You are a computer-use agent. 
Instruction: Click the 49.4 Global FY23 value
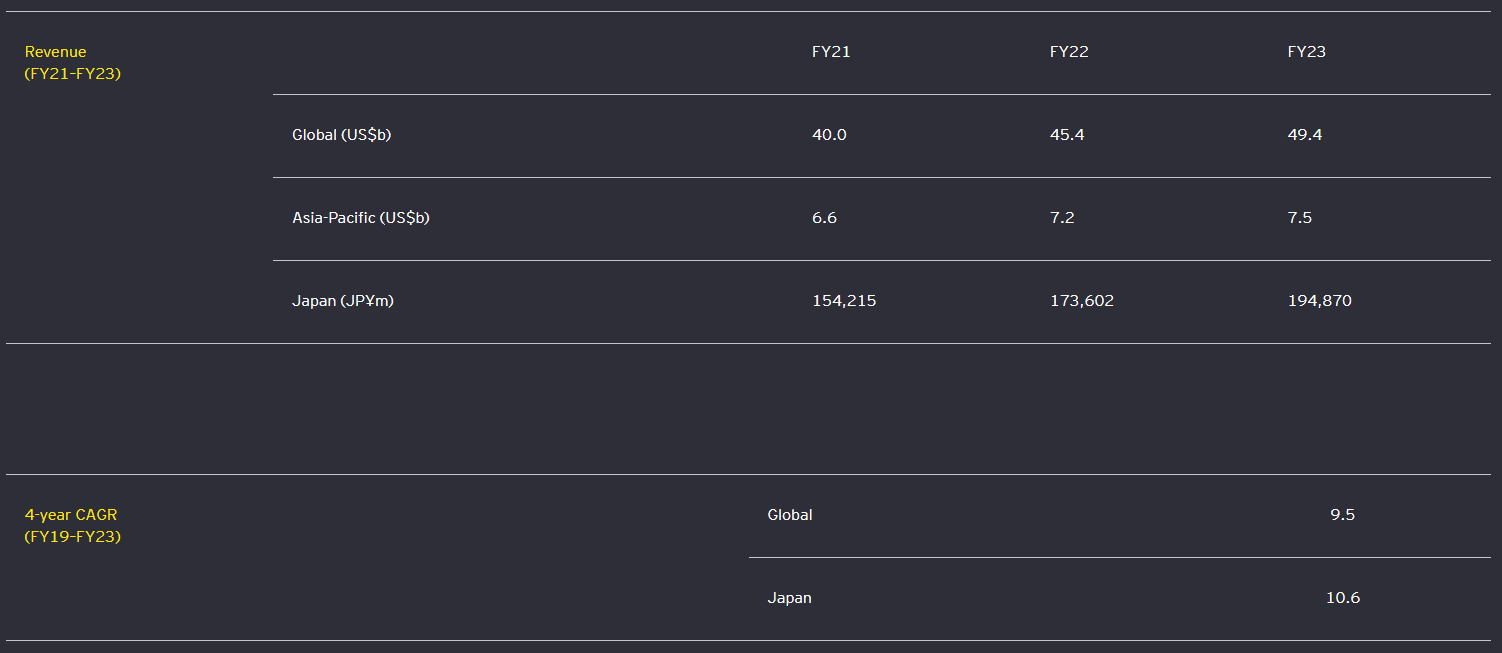coord(1305,135)
